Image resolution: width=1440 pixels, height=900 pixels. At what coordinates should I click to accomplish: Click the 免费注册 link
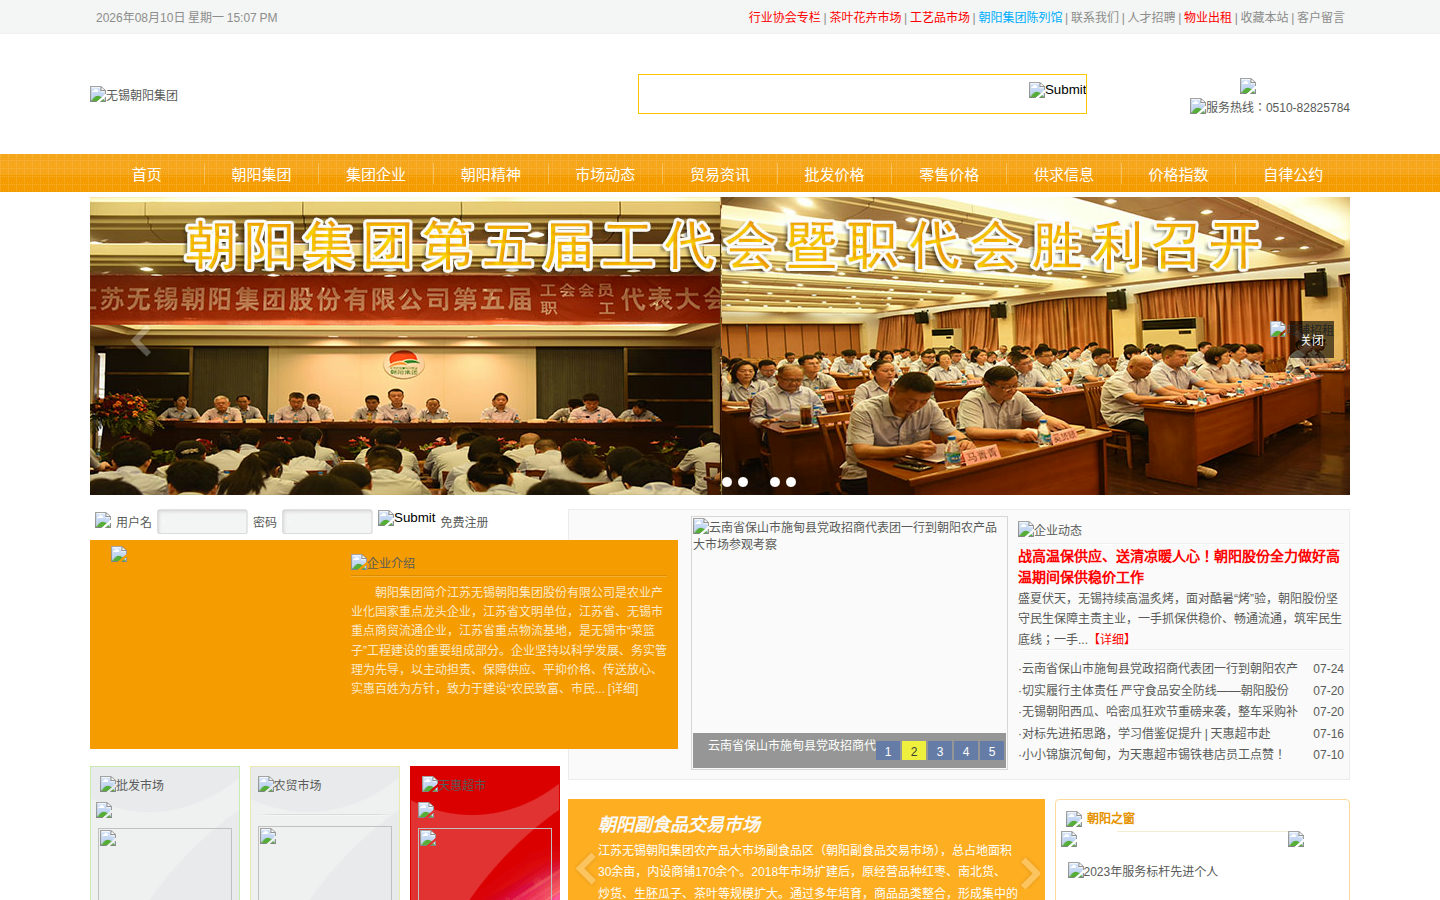tap(464, 522)
